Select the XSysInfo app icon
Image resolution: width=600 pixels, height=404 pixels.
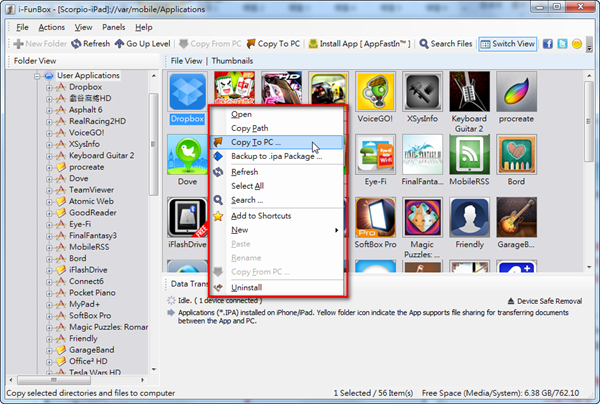tap(422, 92)
